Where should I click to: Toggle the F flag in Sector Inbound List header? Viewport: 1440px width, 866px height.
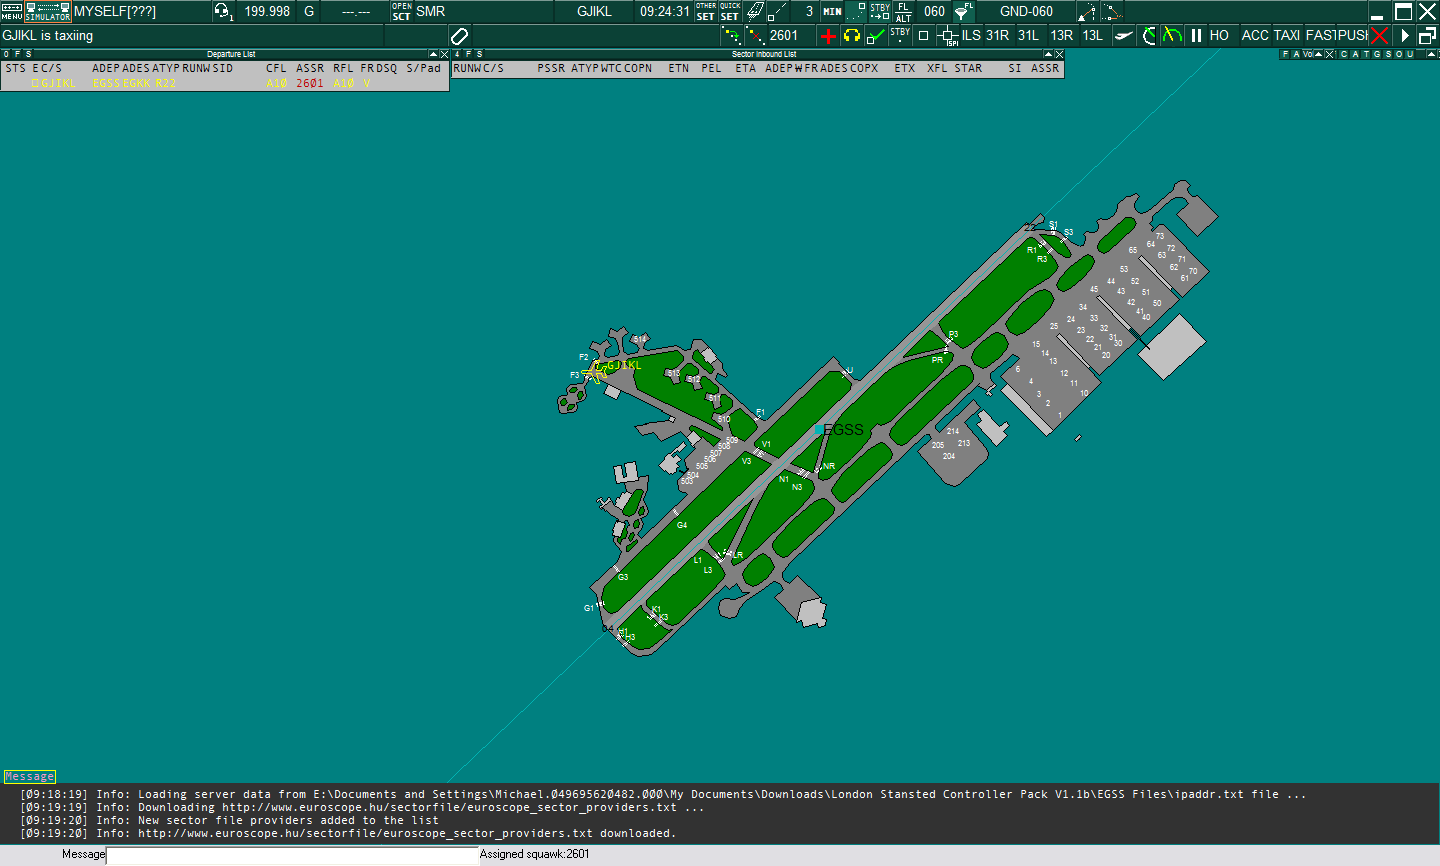469,54
